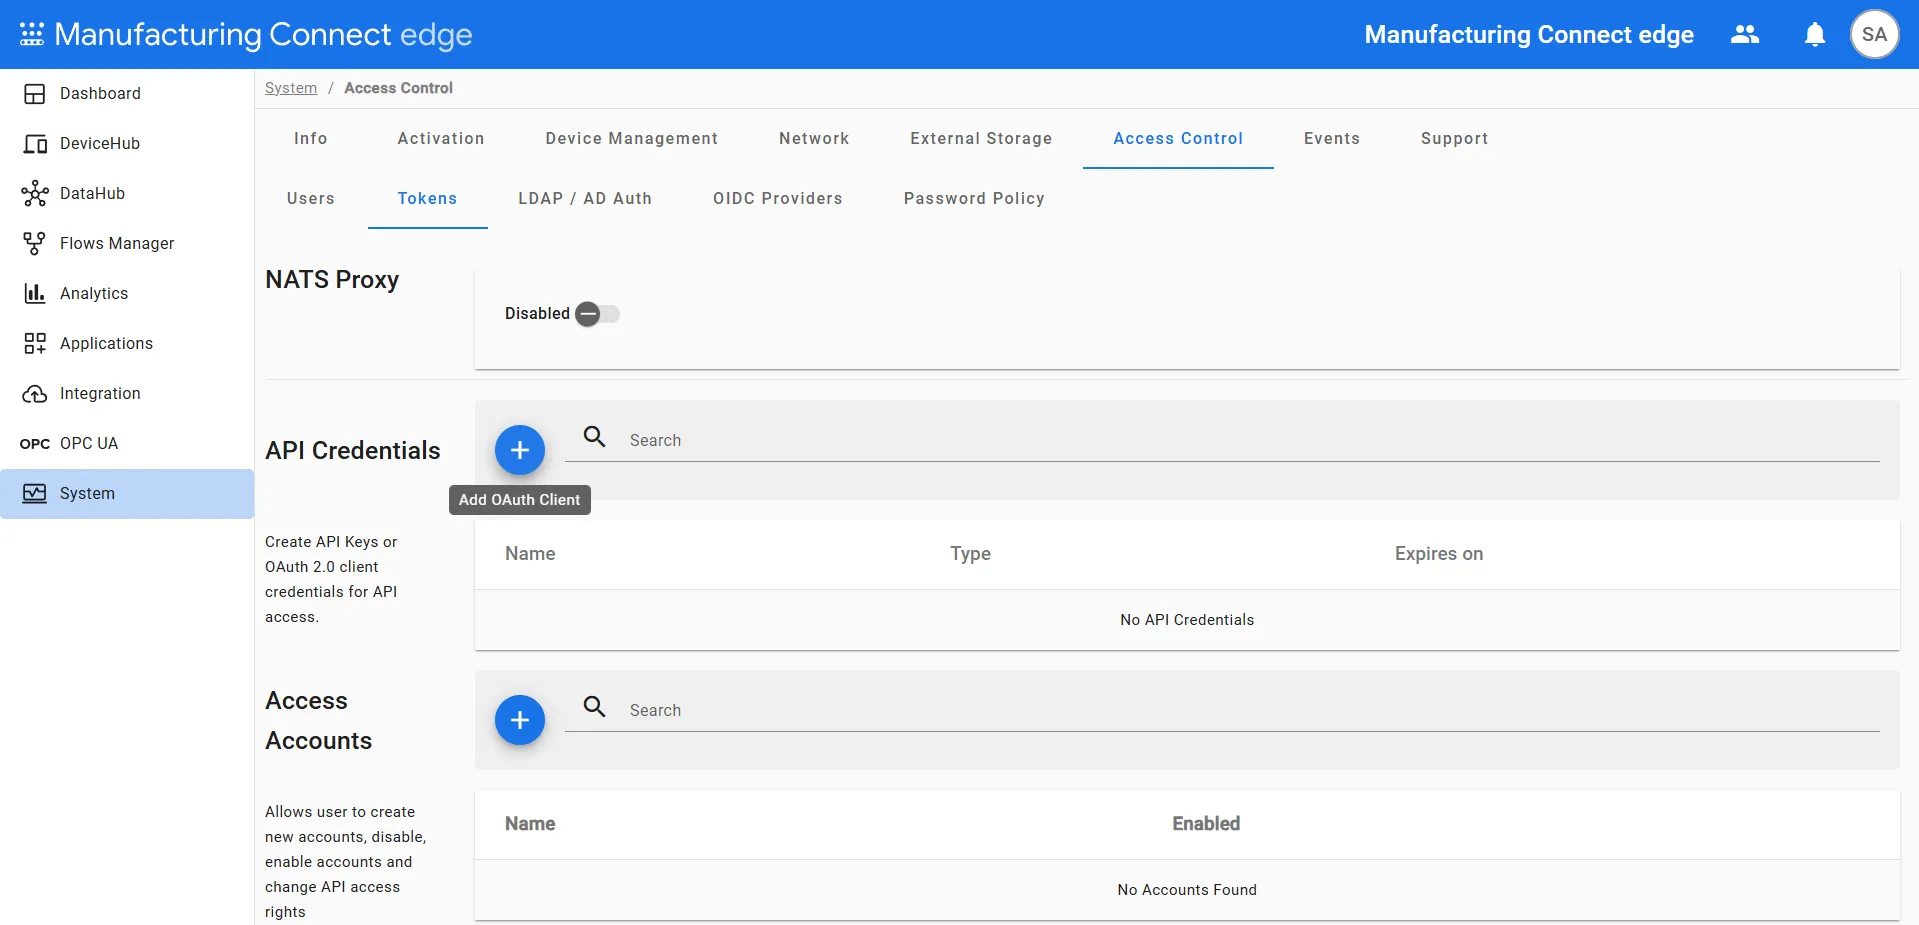Click the Expires on column header

pos(1439,554)
